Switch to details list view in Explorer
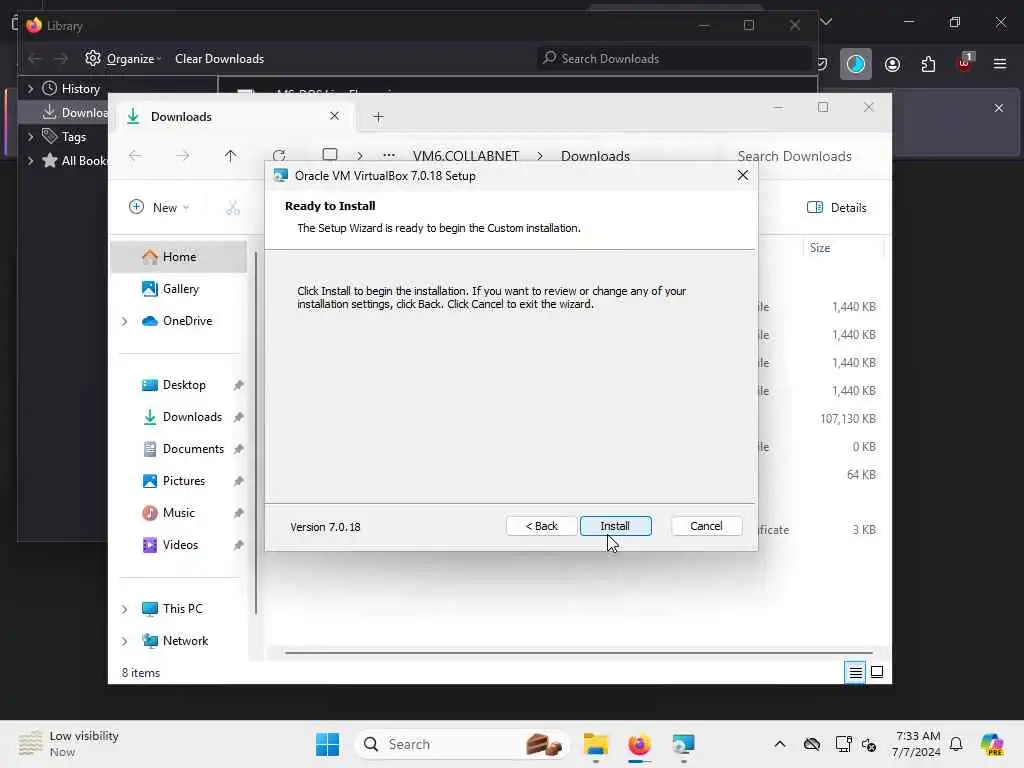1024x768 pixels. click(x=855, y=672)
